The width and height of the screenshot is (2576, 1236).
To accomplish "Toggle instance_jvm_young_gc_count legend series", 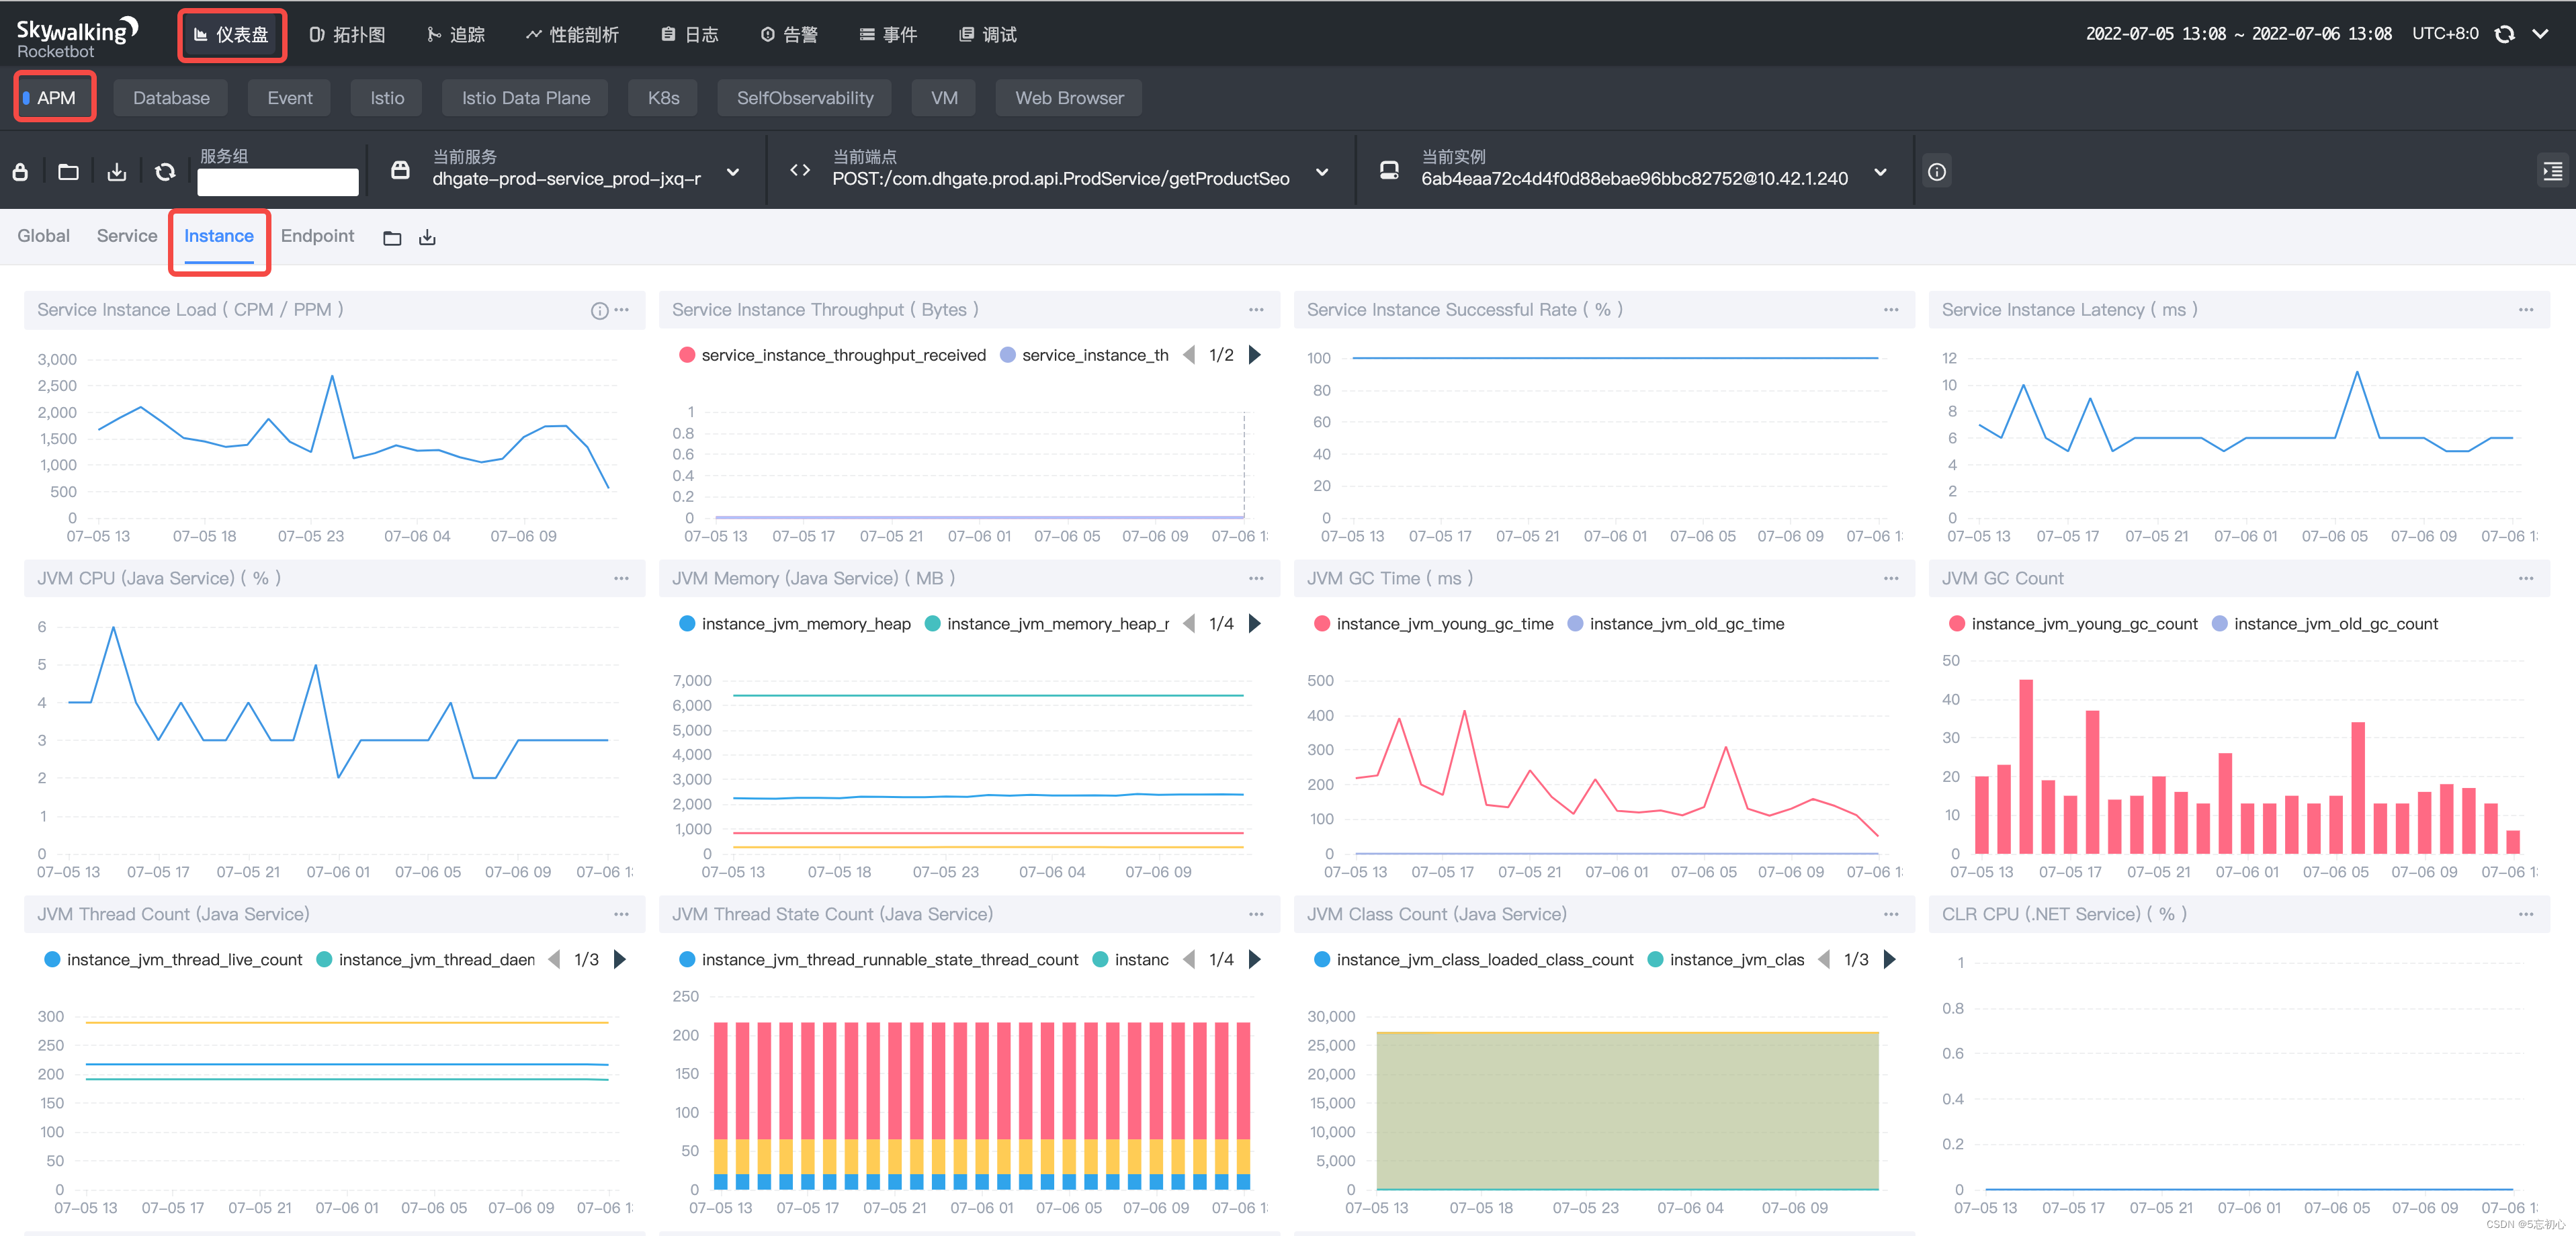I will pos(2073,624).
